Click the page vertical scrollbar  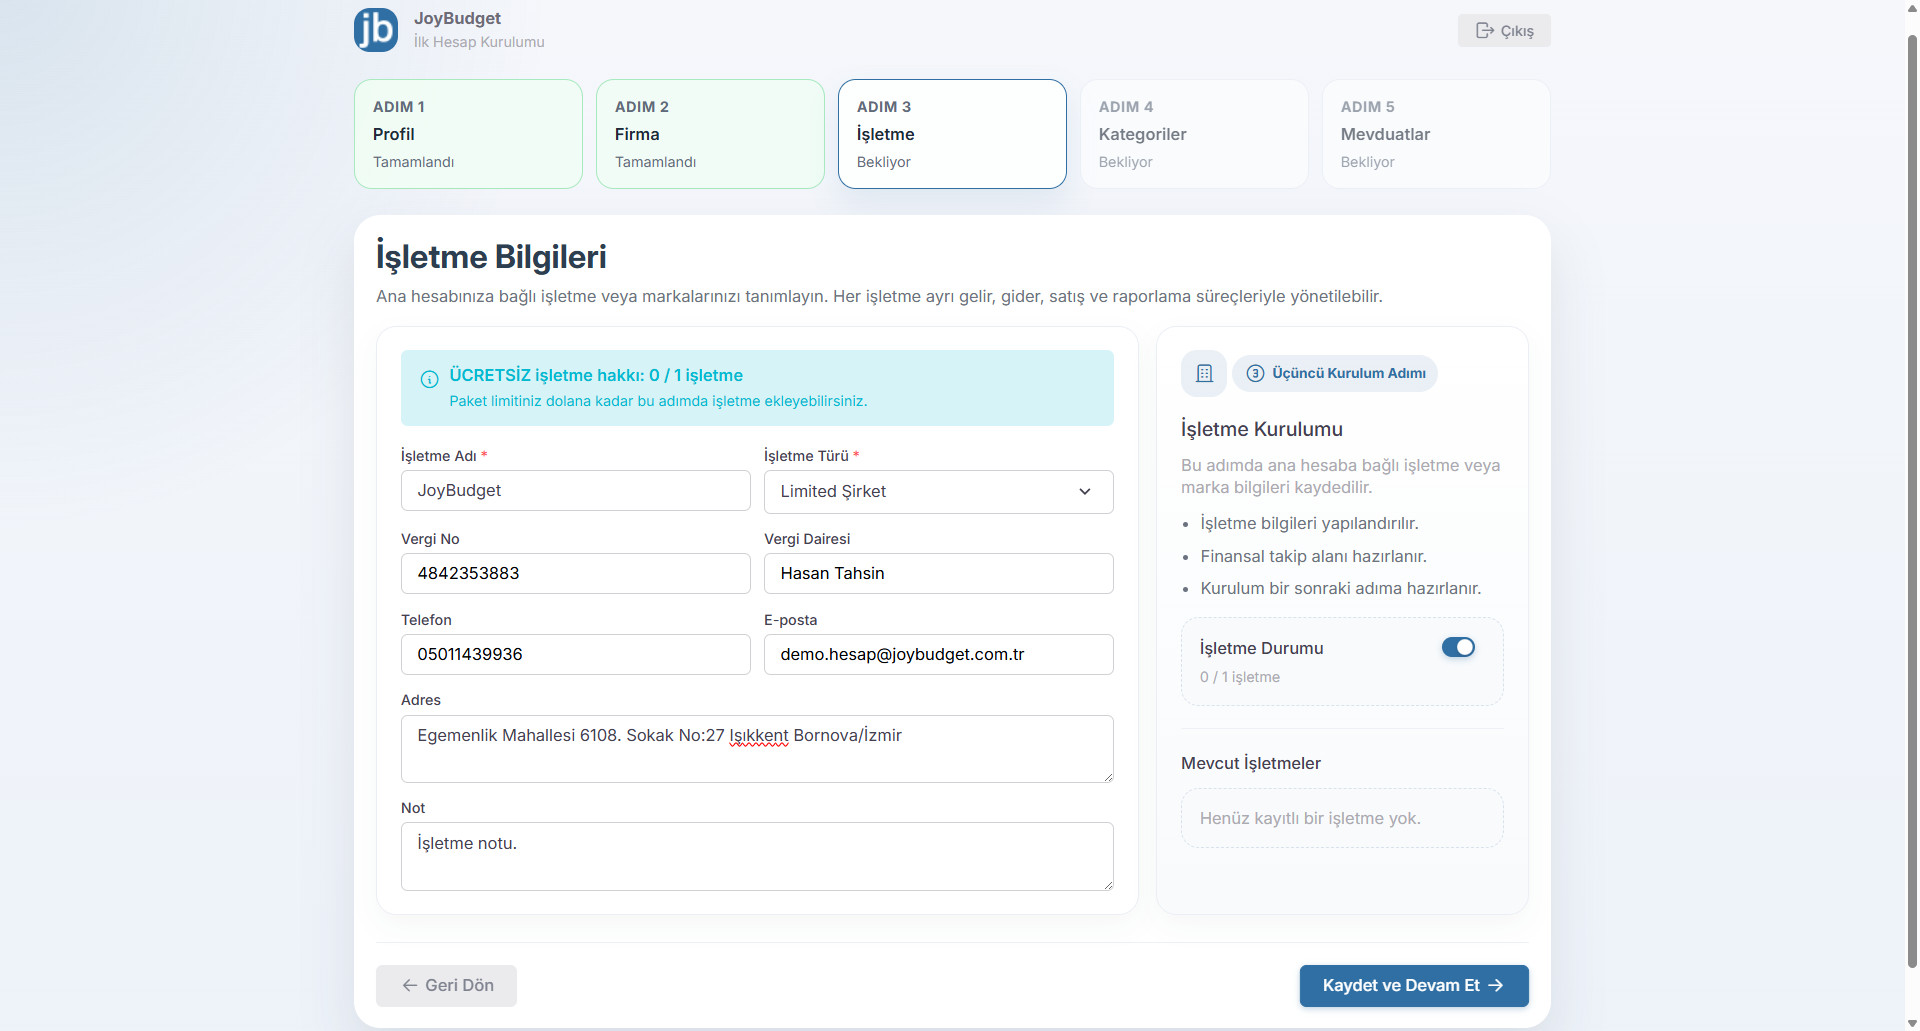pyautogui.click(x=1912, y=500)
